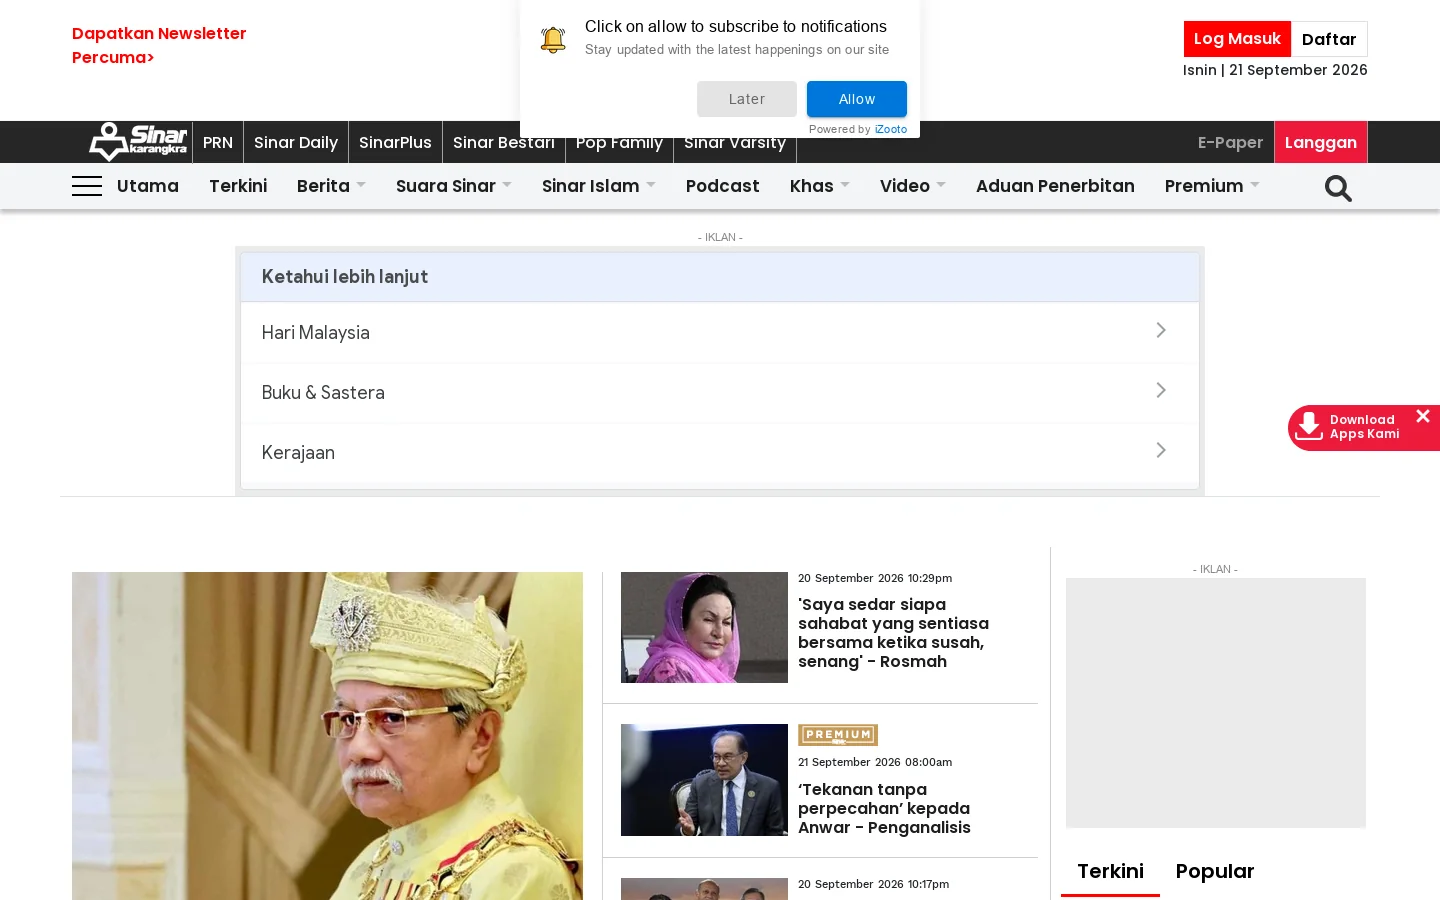Click the notification bell icon
Screen dimensions: 1440x900
[553, 39]
